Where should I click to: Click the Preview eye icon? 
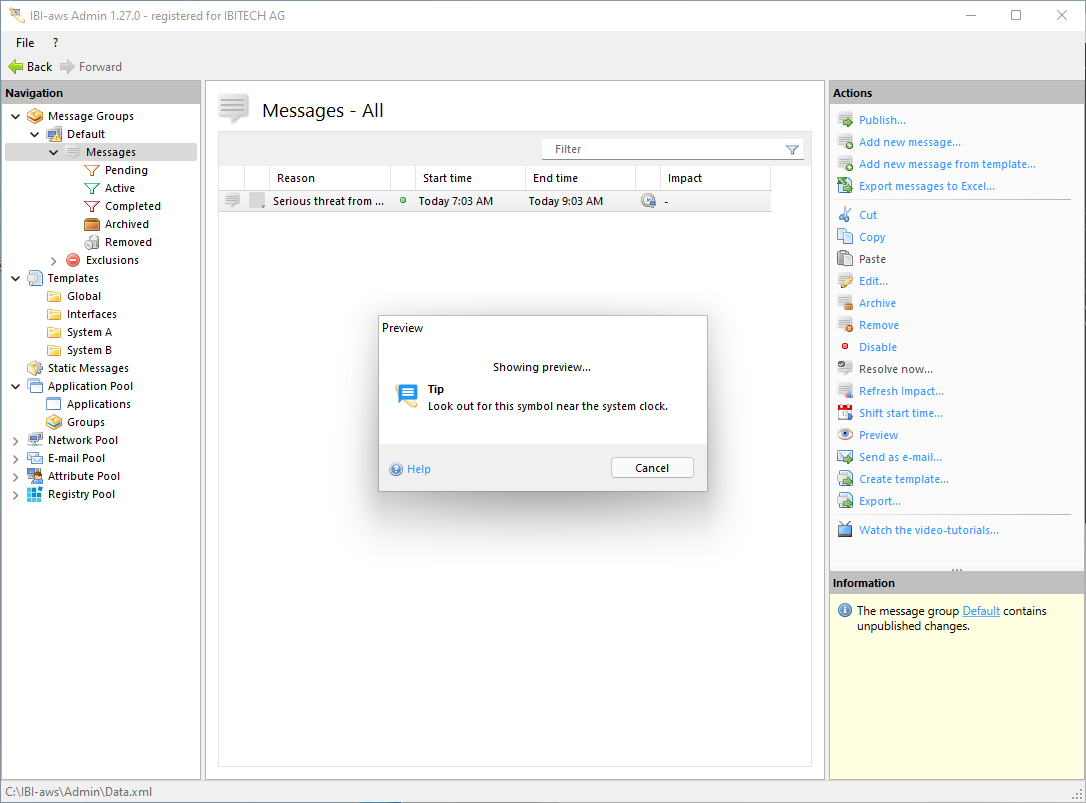[845, 435]
